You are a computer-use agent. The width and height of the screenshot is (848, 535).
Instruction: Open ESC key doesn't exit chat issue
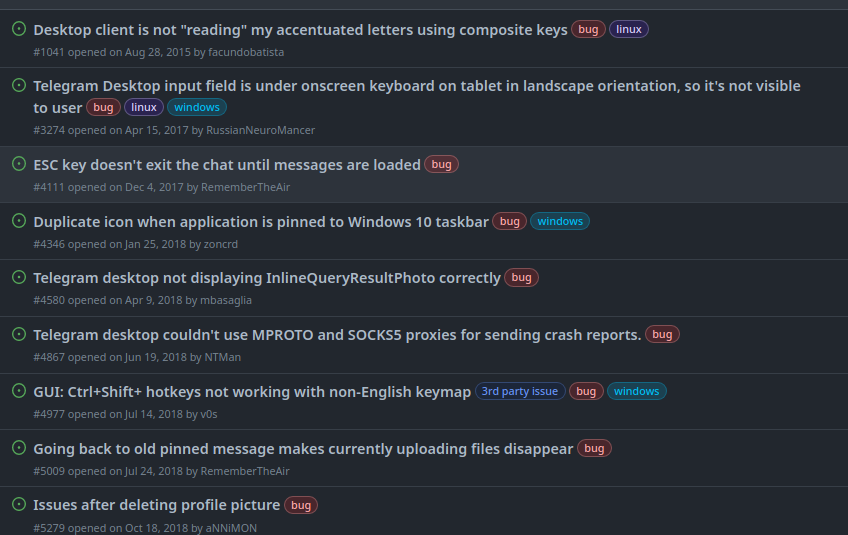[x=227, y=165]
